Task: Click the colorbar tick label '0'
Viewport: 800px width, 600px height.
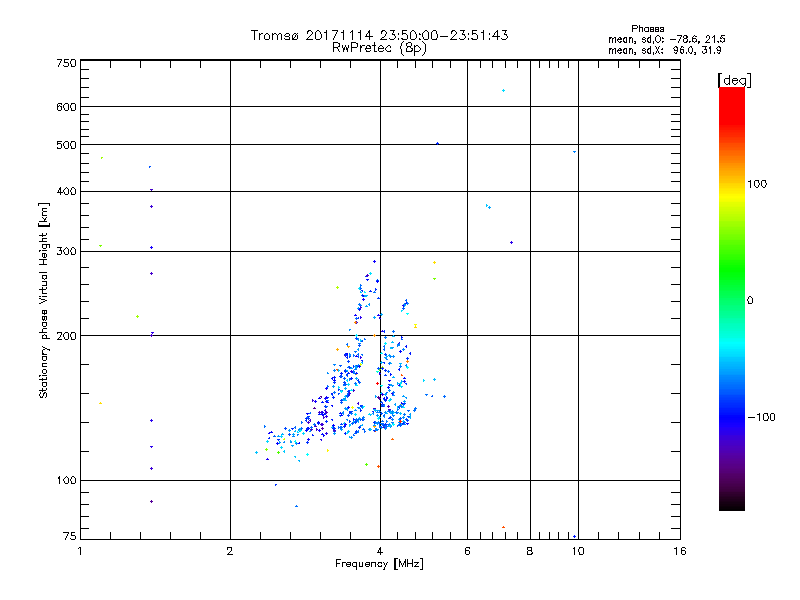Action: click(x=750, y=301)
